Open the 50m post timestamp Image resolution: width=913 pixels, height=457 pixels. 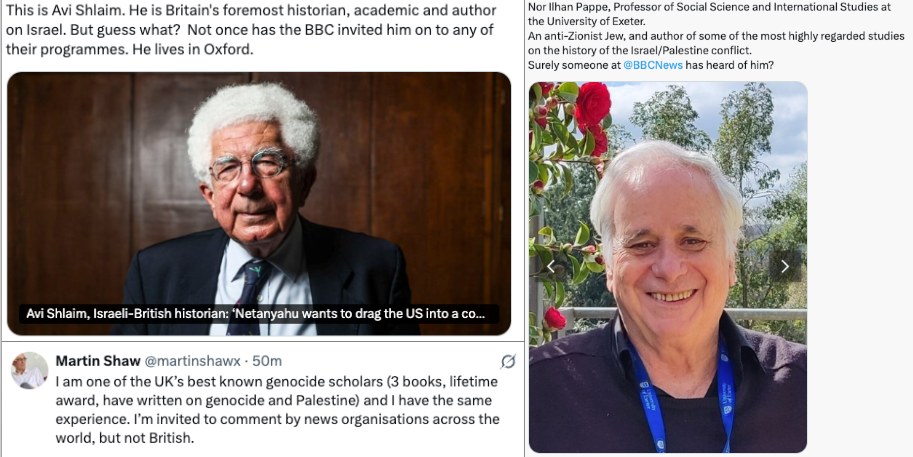click(267, 361)
